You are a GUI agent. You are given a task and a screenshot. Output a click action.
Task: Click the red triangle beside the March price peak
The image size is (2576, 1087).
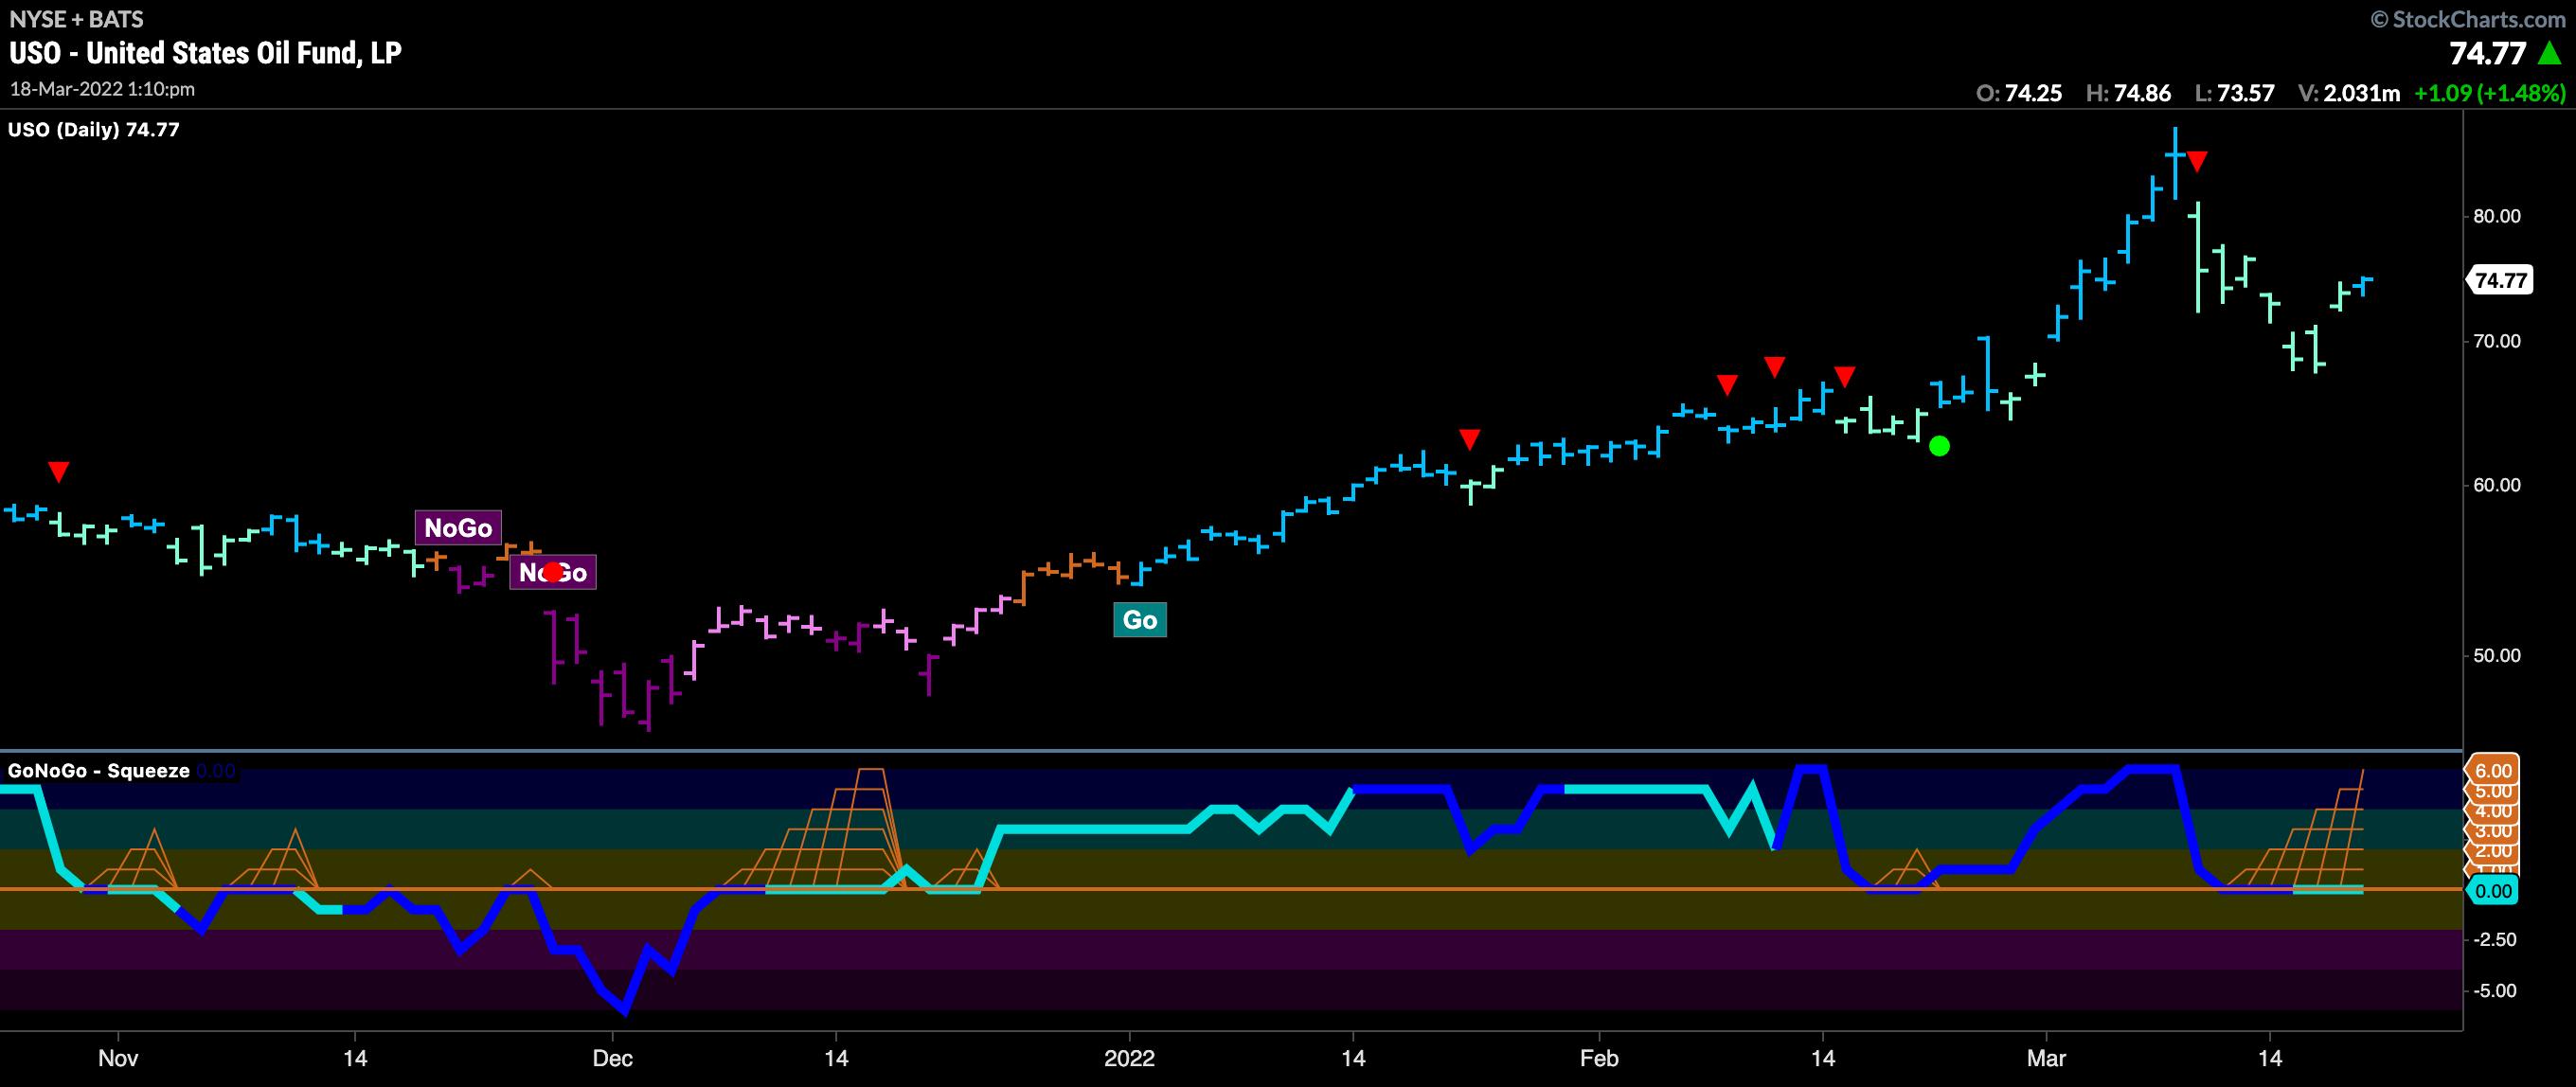click(x=2196, y=161)
